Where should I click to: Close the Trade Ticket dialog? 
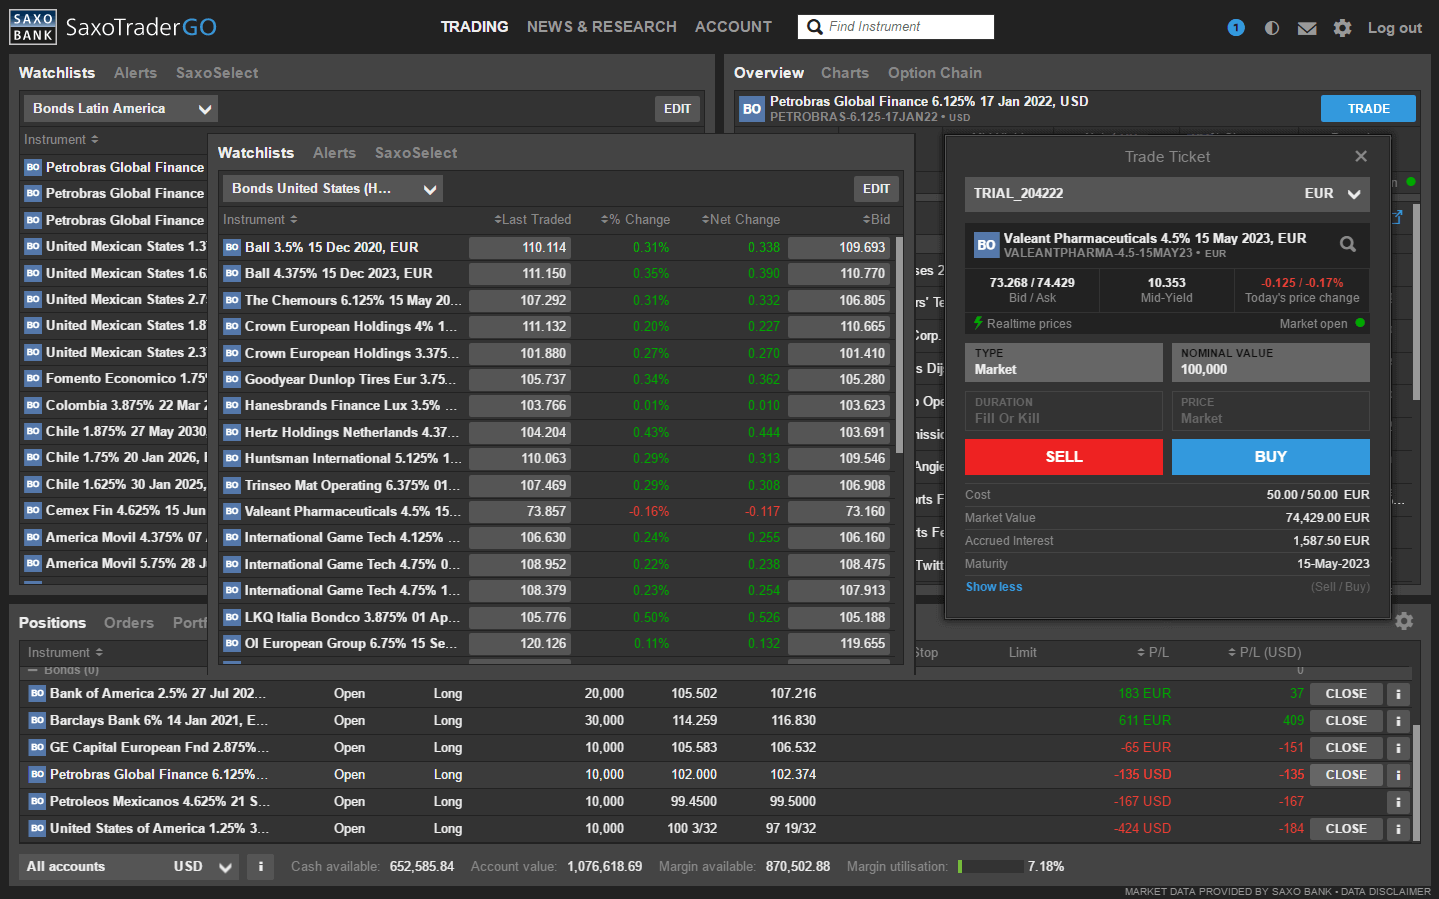[x=1361, y=156]
